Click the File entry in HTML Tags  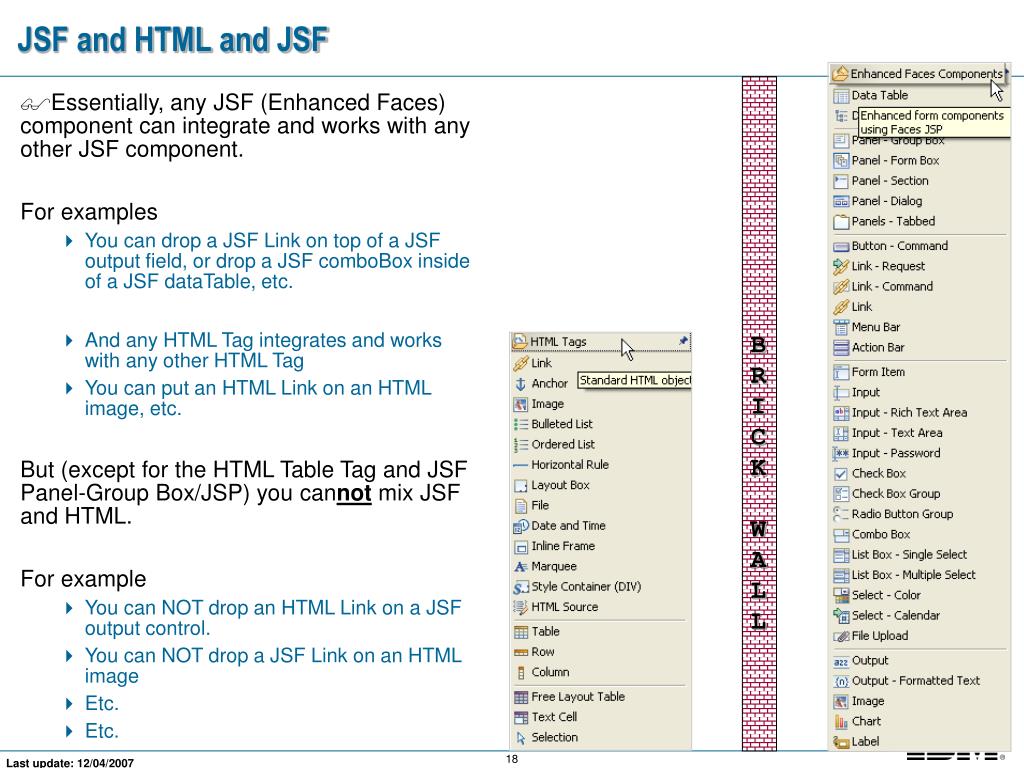click(x=532, y=505)
